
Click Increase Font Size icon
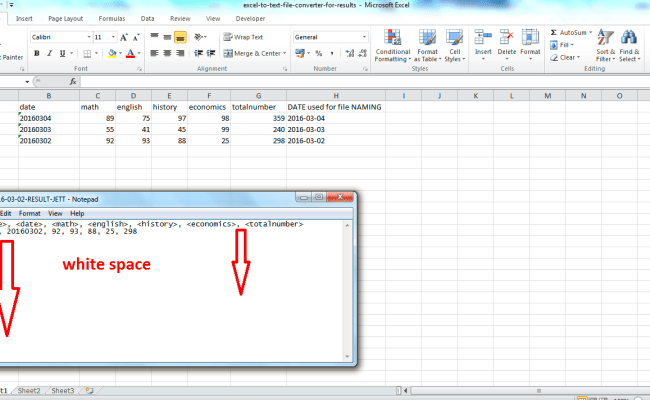[124, 37]
